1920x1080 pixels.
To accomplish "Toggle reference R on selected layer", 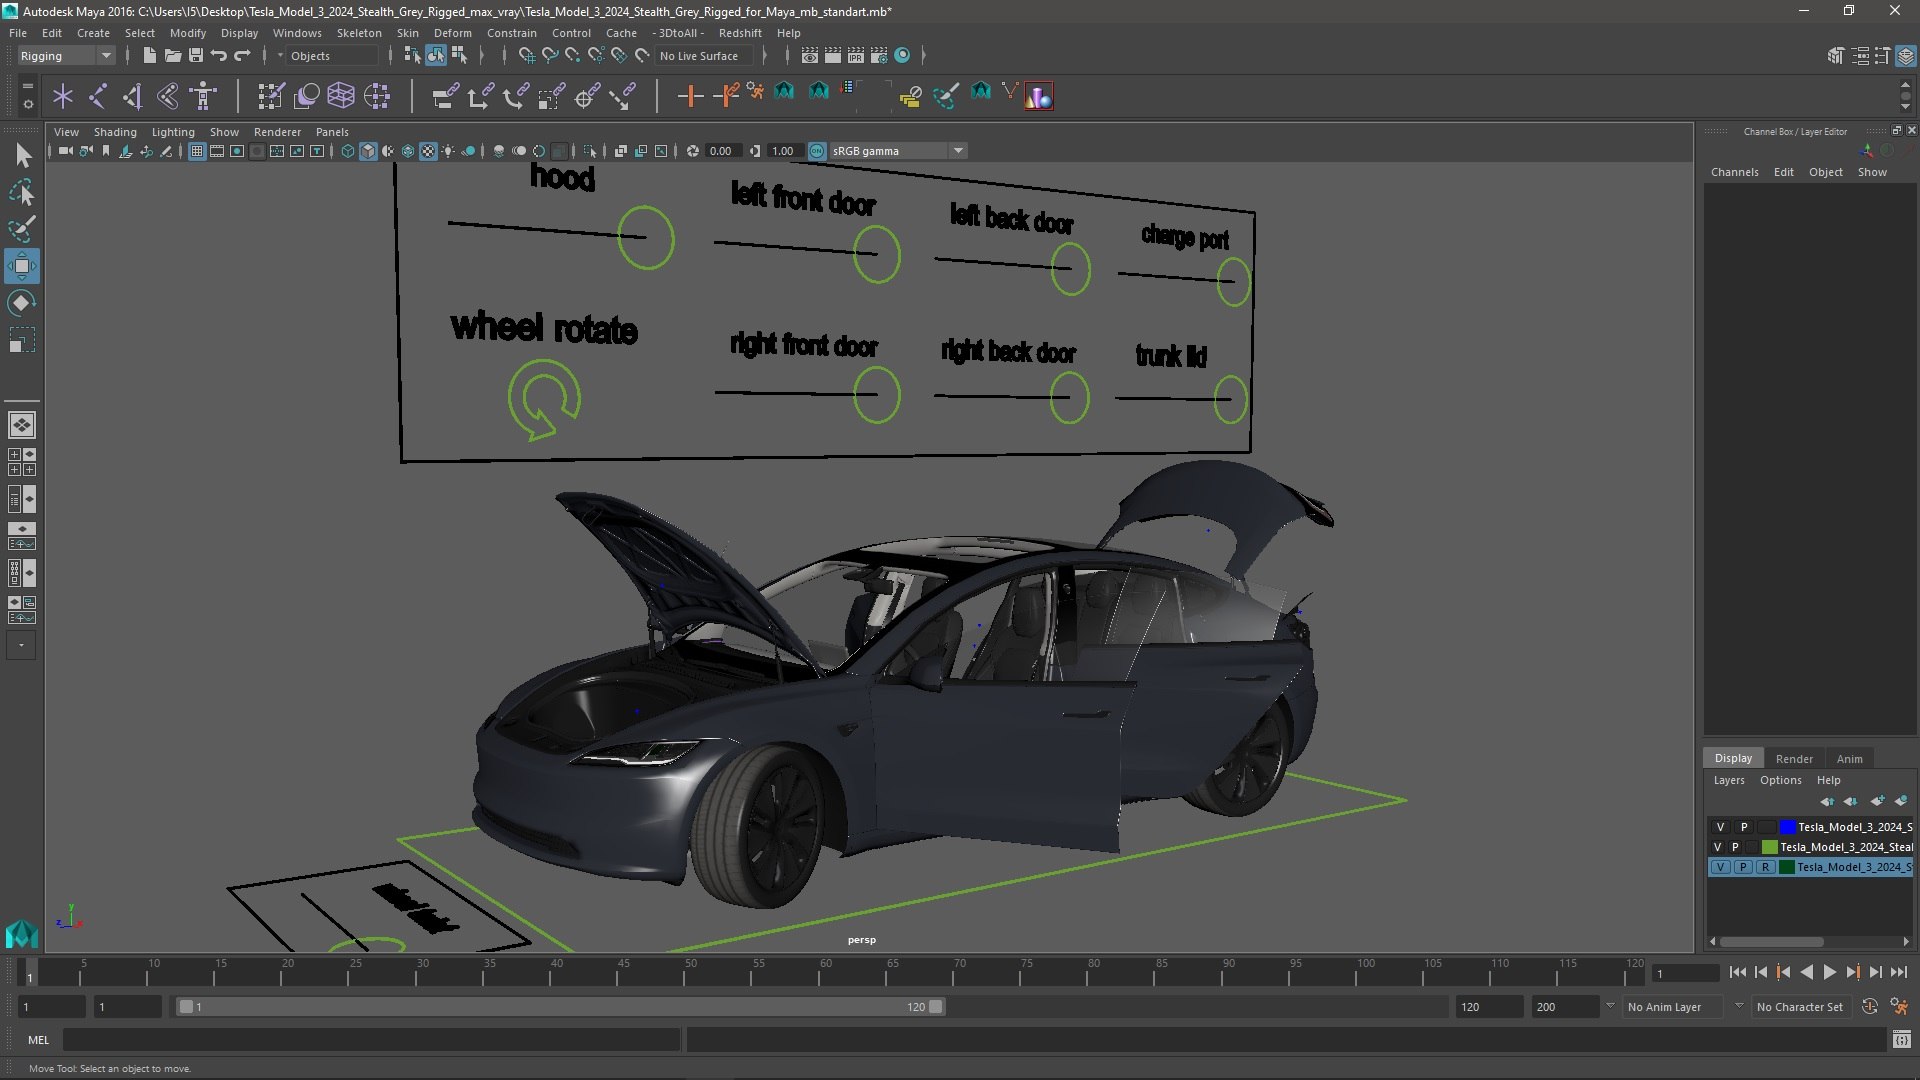I will pyautogui.click(x=1766, y=867).
